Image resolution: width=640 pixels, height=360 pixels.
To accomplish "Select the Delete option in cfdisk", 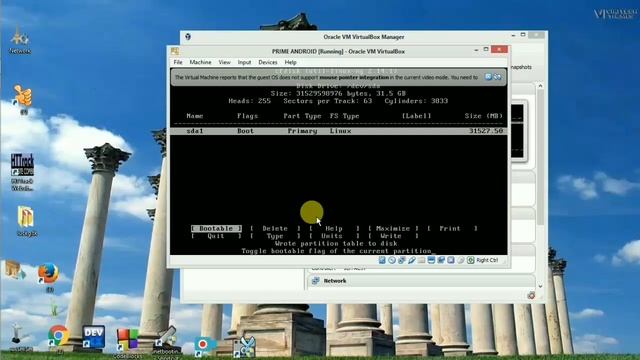I will pos(275,229).
